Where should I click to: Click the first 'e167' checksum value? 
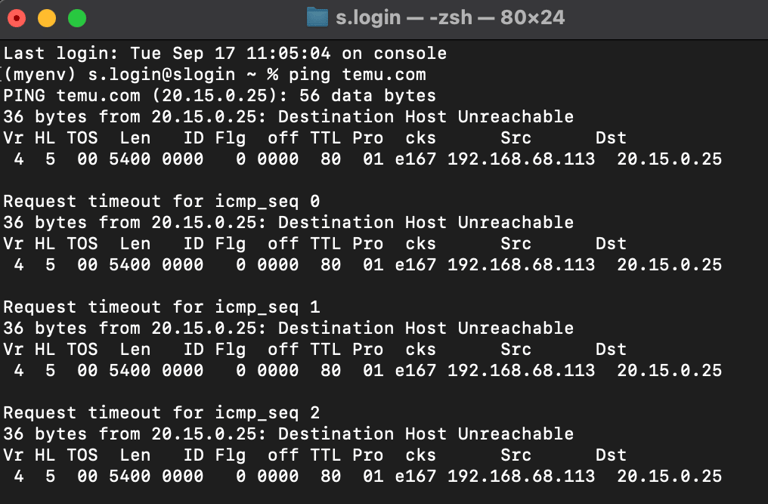tap(415, 159)
